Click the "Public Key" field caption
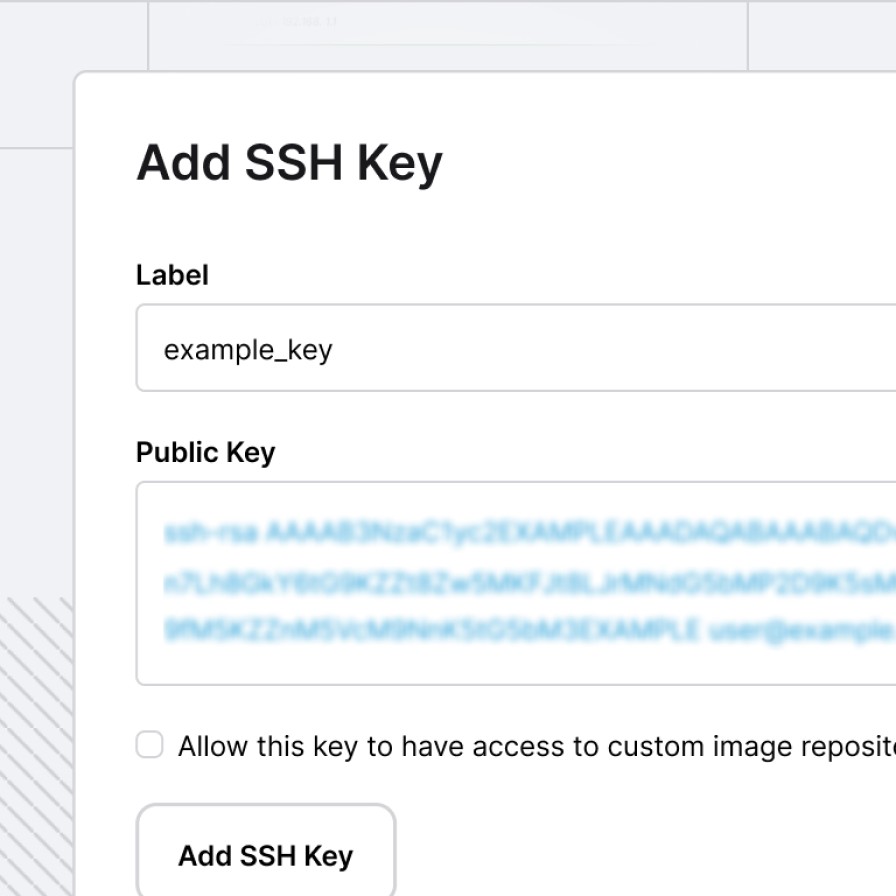This screenshot has width=896, height=896. point(205,452)
